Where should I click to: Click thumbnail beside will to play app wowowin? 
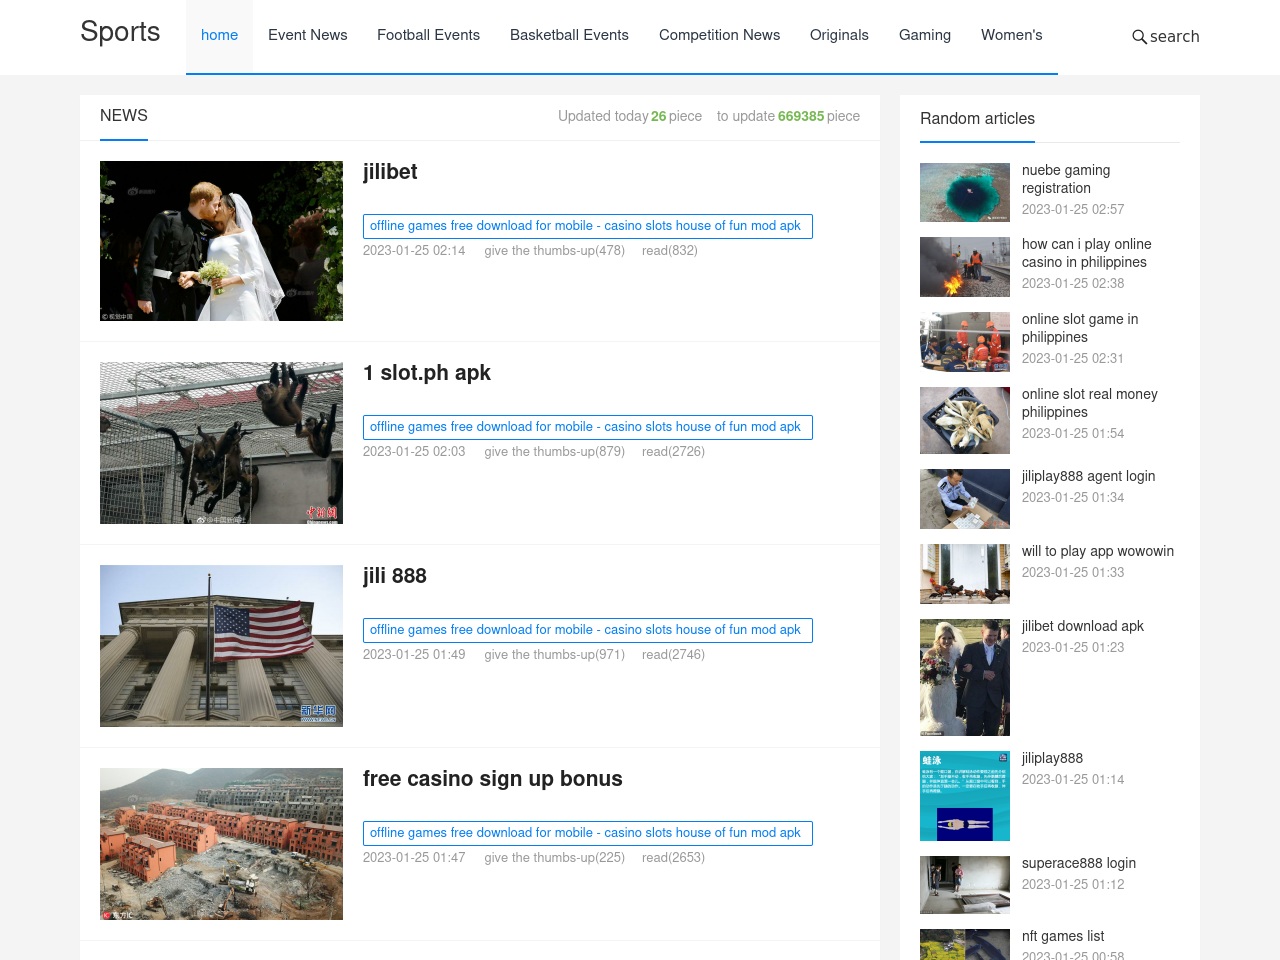coord(965,574)
